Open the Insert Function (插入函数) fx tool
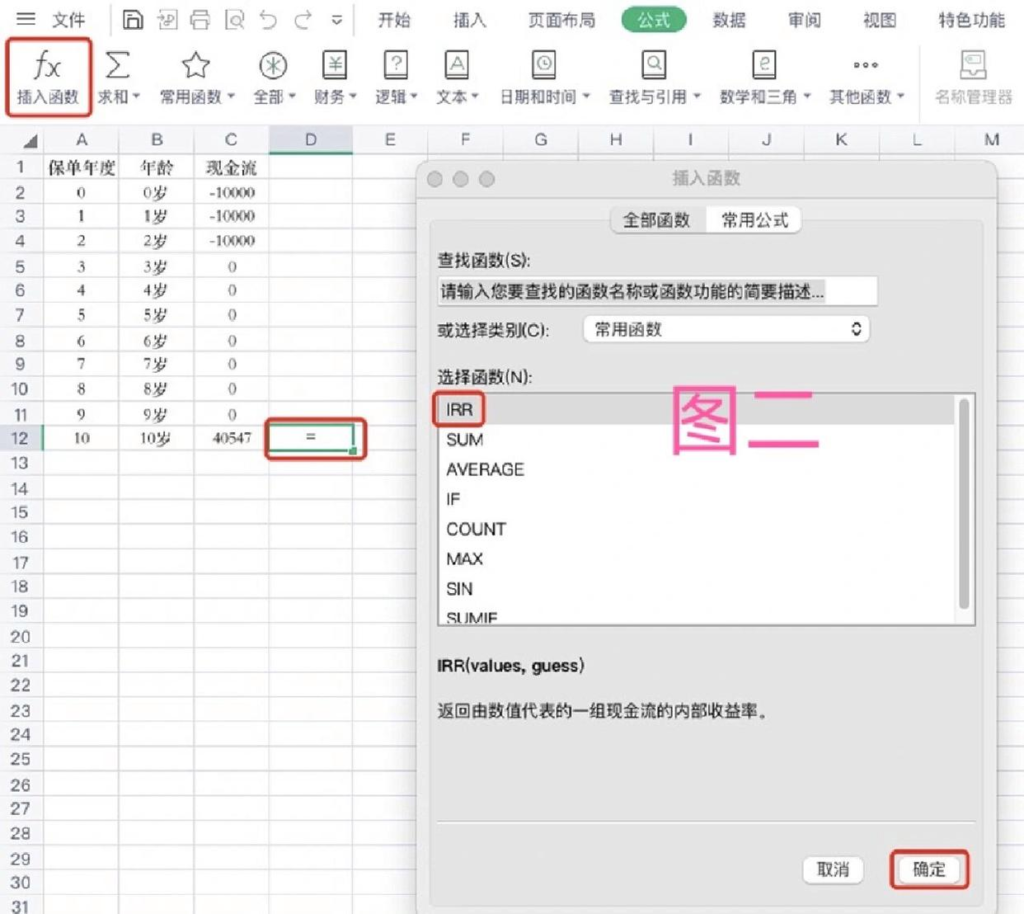The width and height of the screenshot is (1024, 914). coord(48,78)
